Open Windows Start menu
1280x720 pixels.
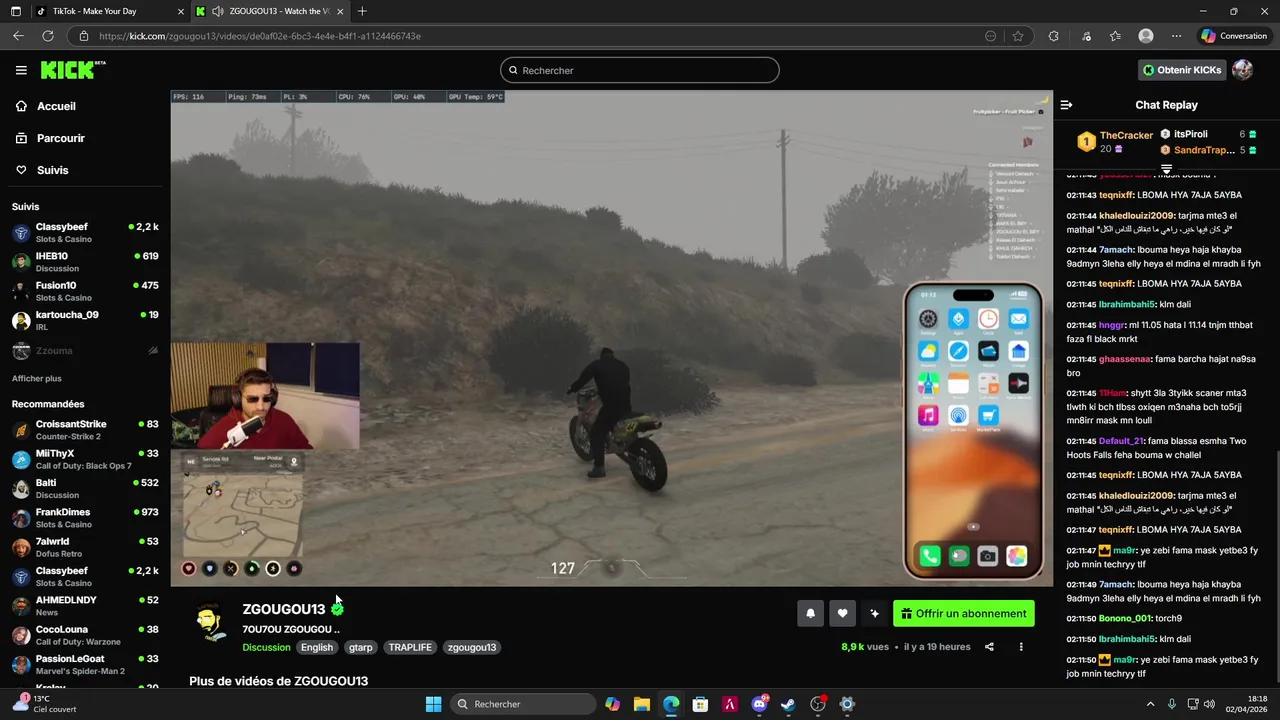pyautogui.click(x=433, y=704)
